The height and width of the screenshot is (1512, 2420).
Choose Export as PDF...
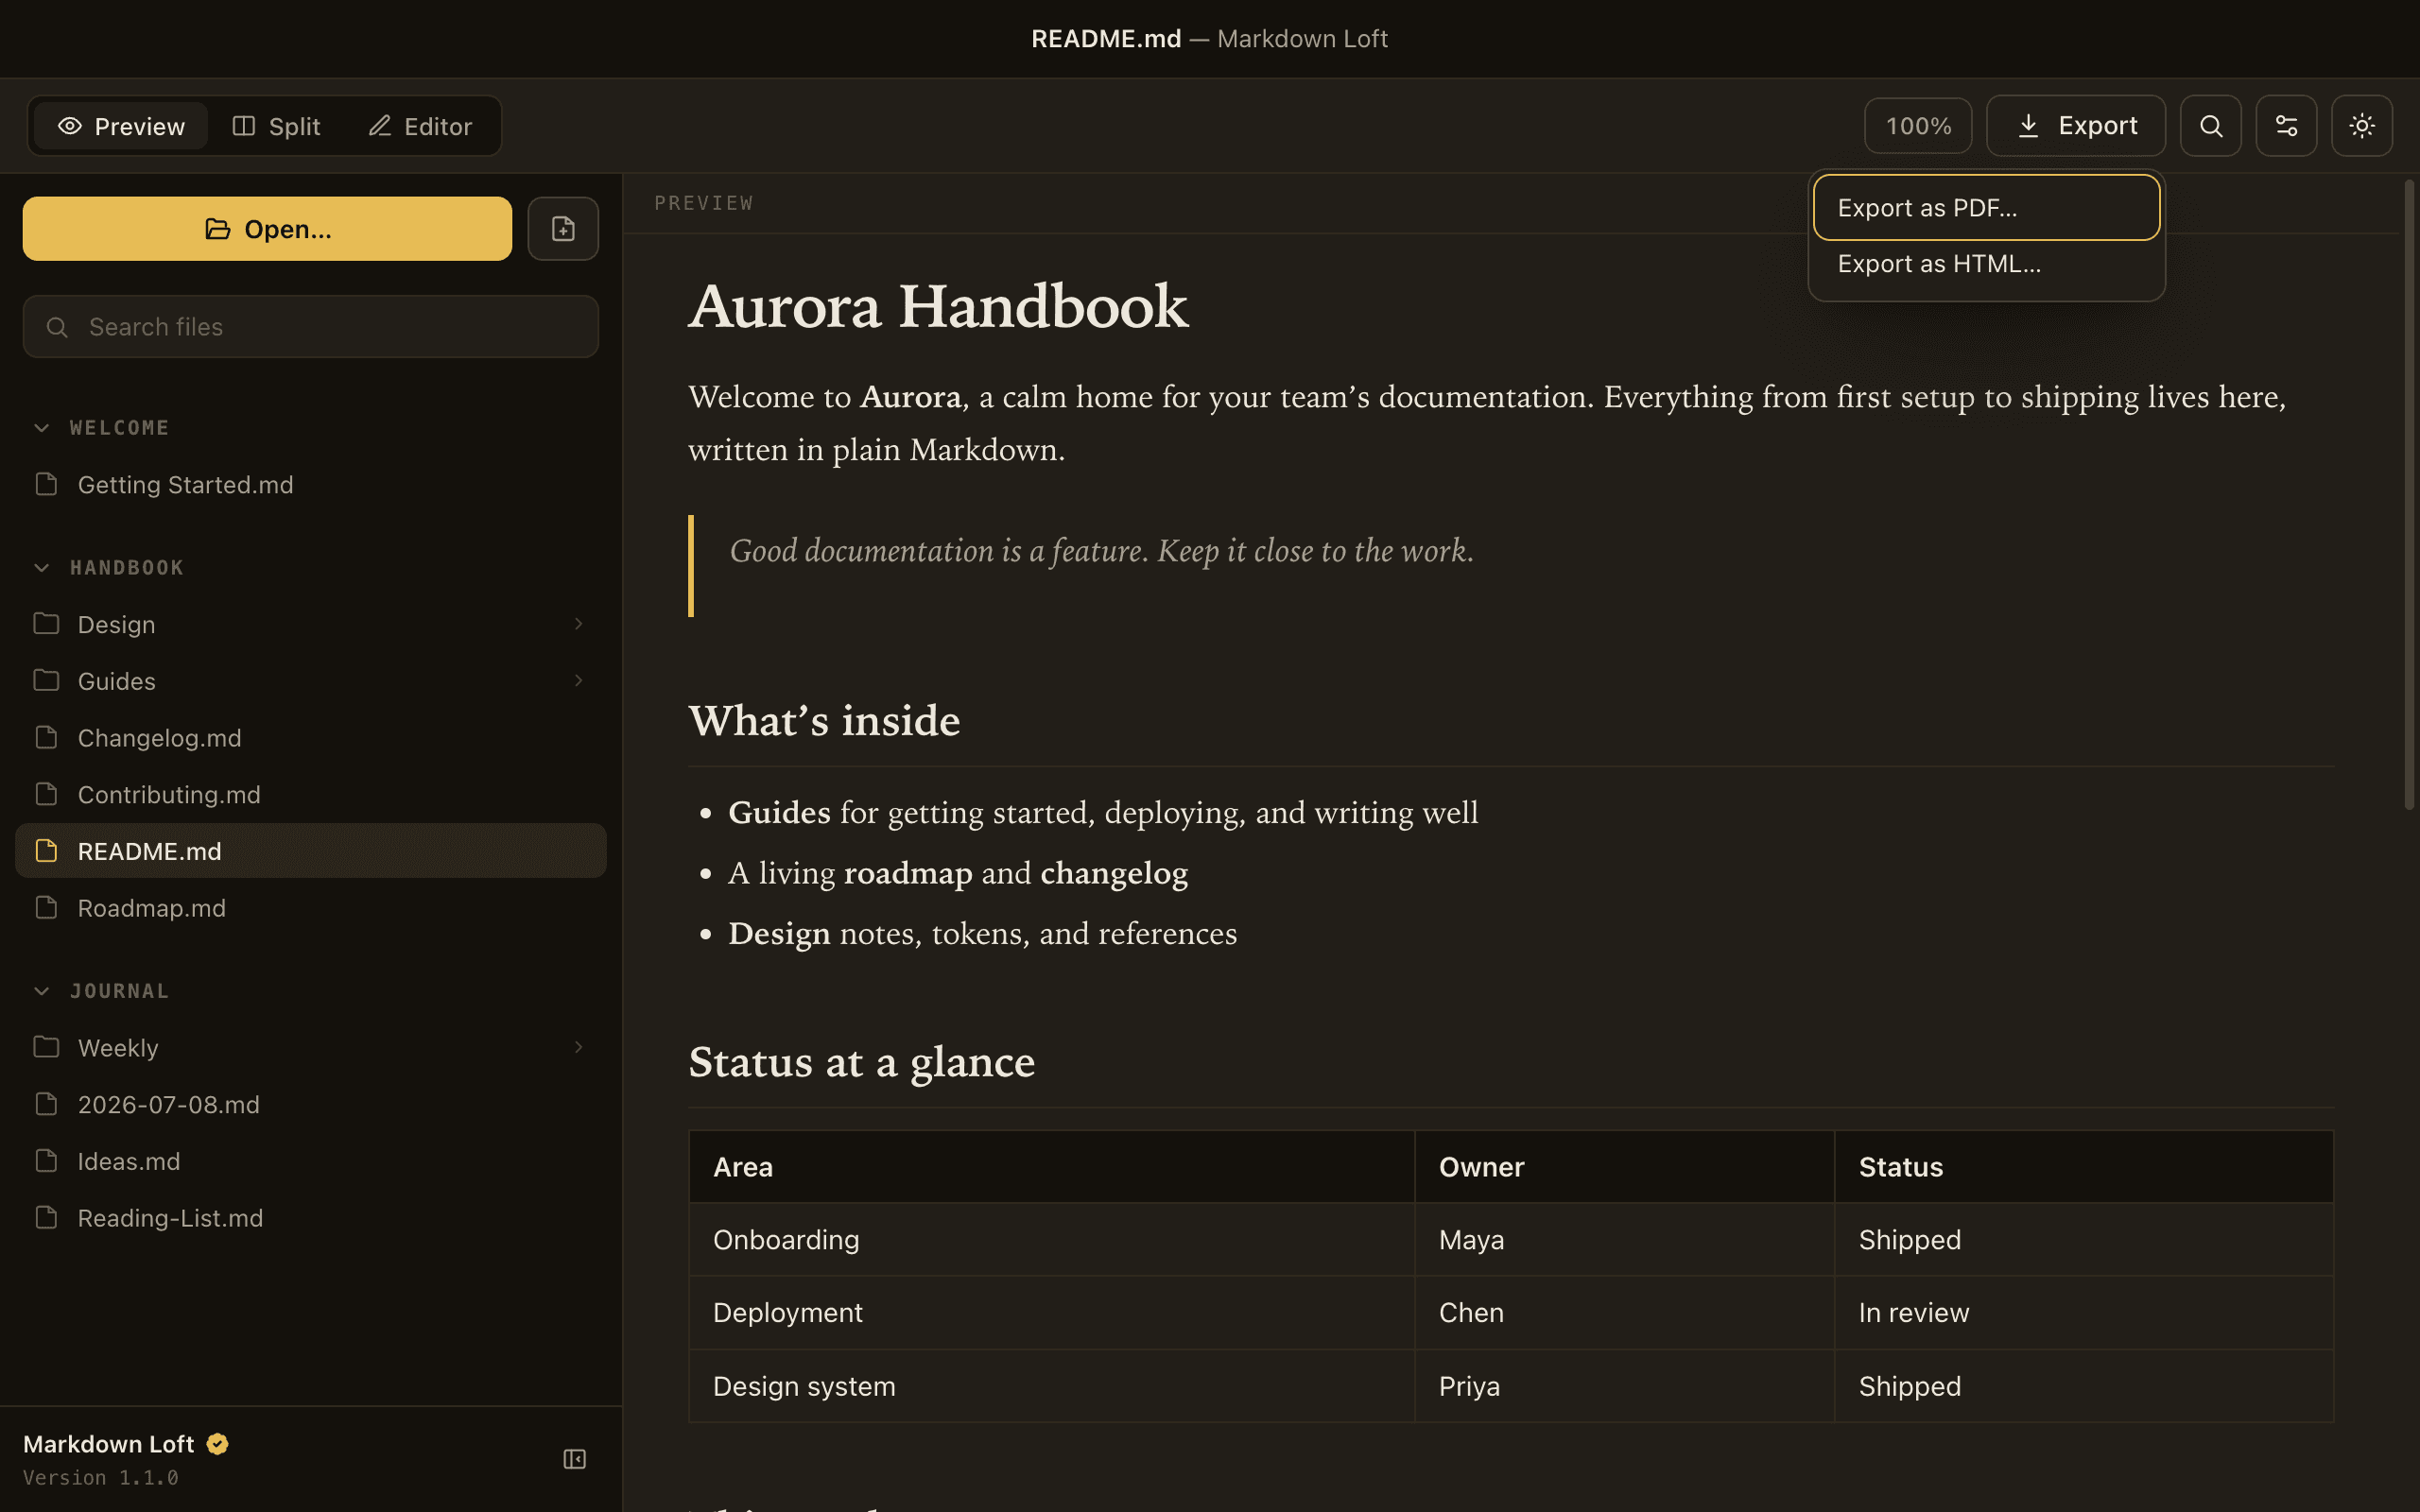click(1986, 208)
